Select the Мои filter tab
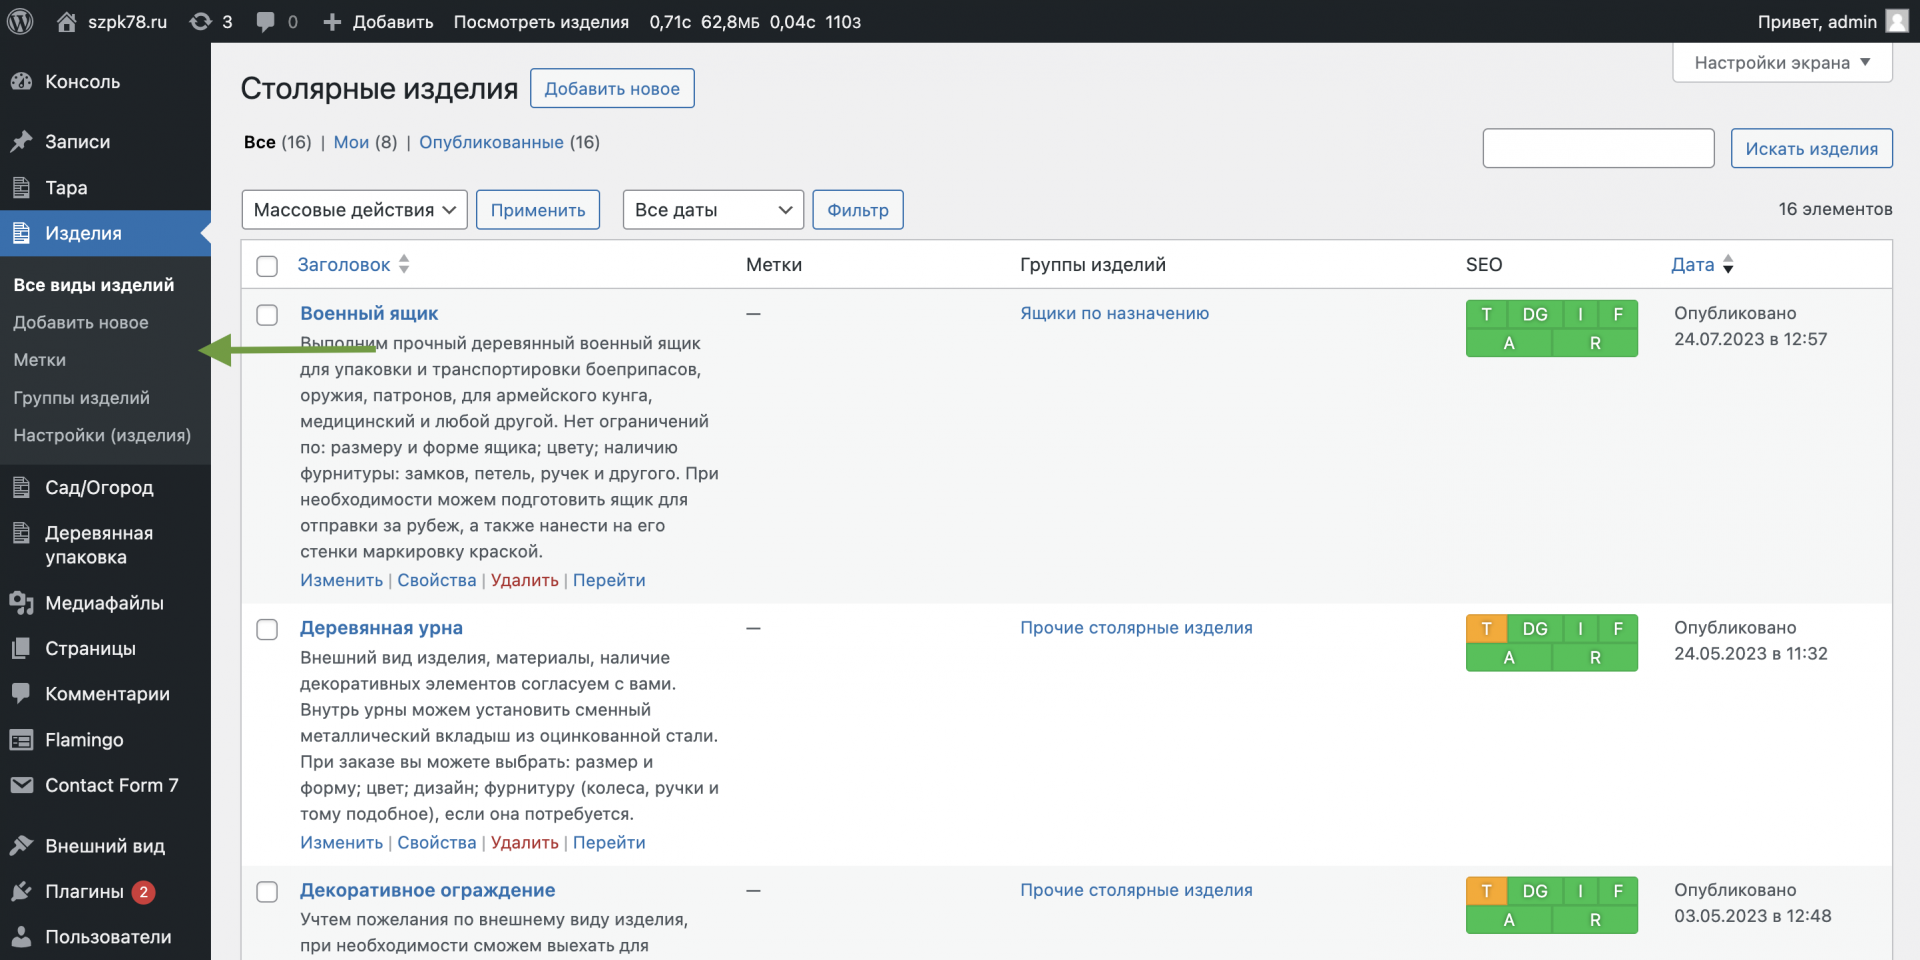1920x960 pixels. pos(351,142)
